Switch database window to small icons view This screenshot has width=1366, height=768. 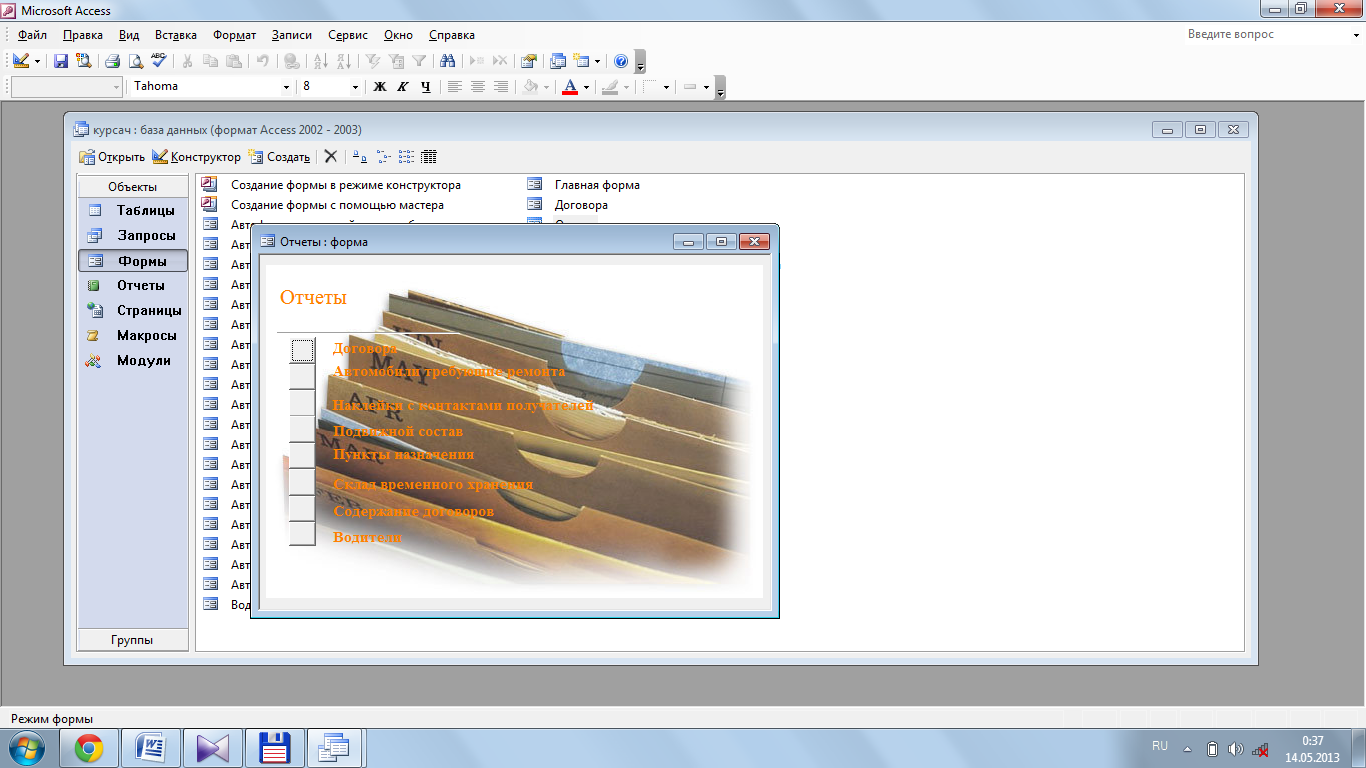[x=383, y=157]
